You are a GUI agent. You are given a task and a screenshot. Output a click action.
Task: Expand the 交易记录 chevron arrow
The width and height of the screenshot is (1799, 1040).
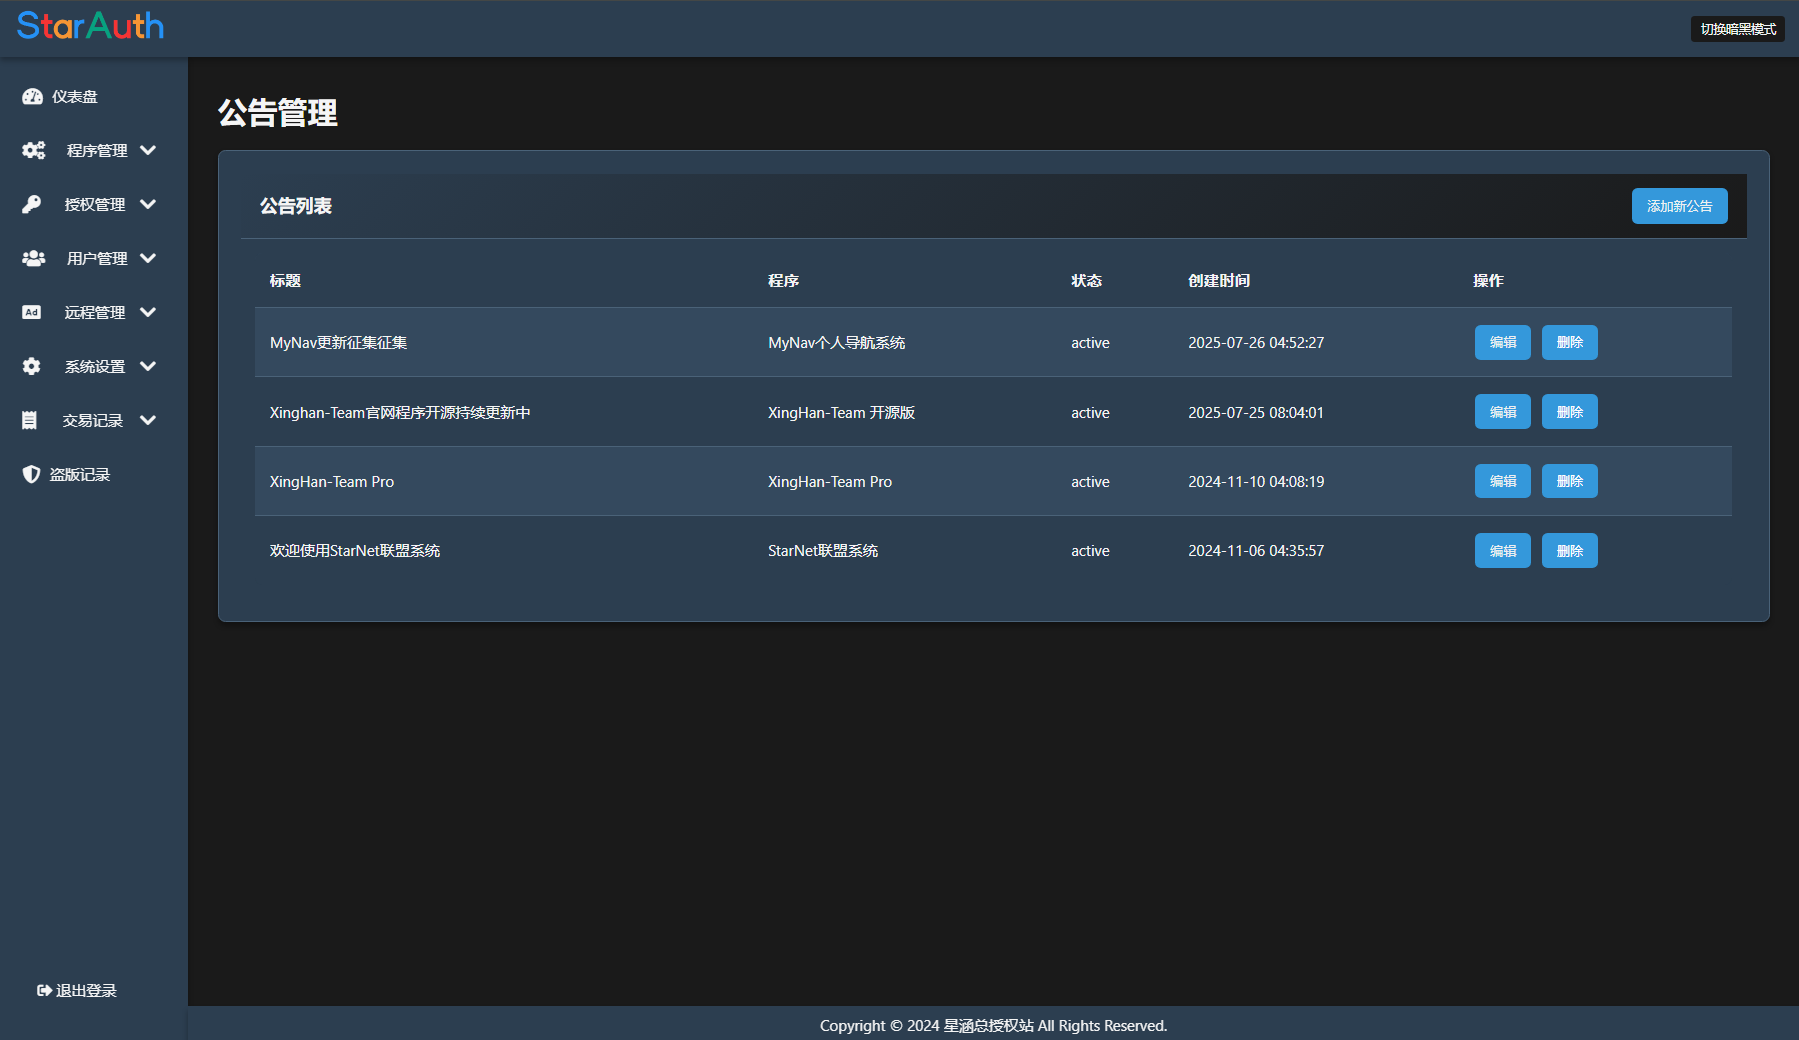tap(148, 421)
